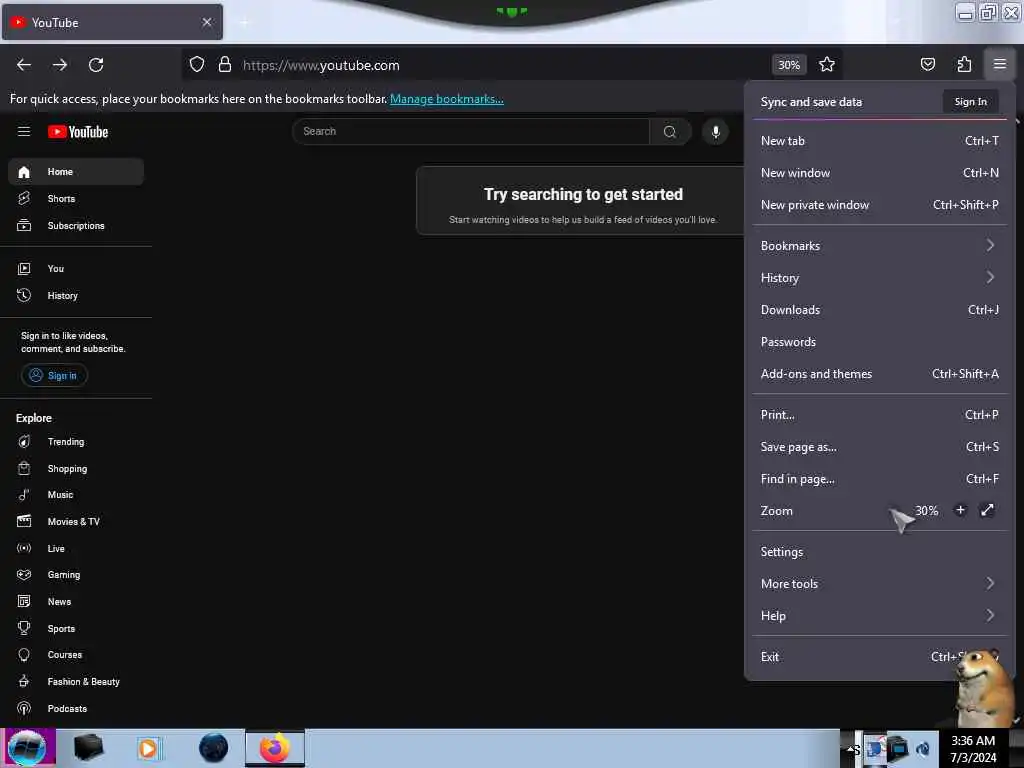Open Movies & TV in Explore
The image size is (1024, 768).
pos(76,522)
